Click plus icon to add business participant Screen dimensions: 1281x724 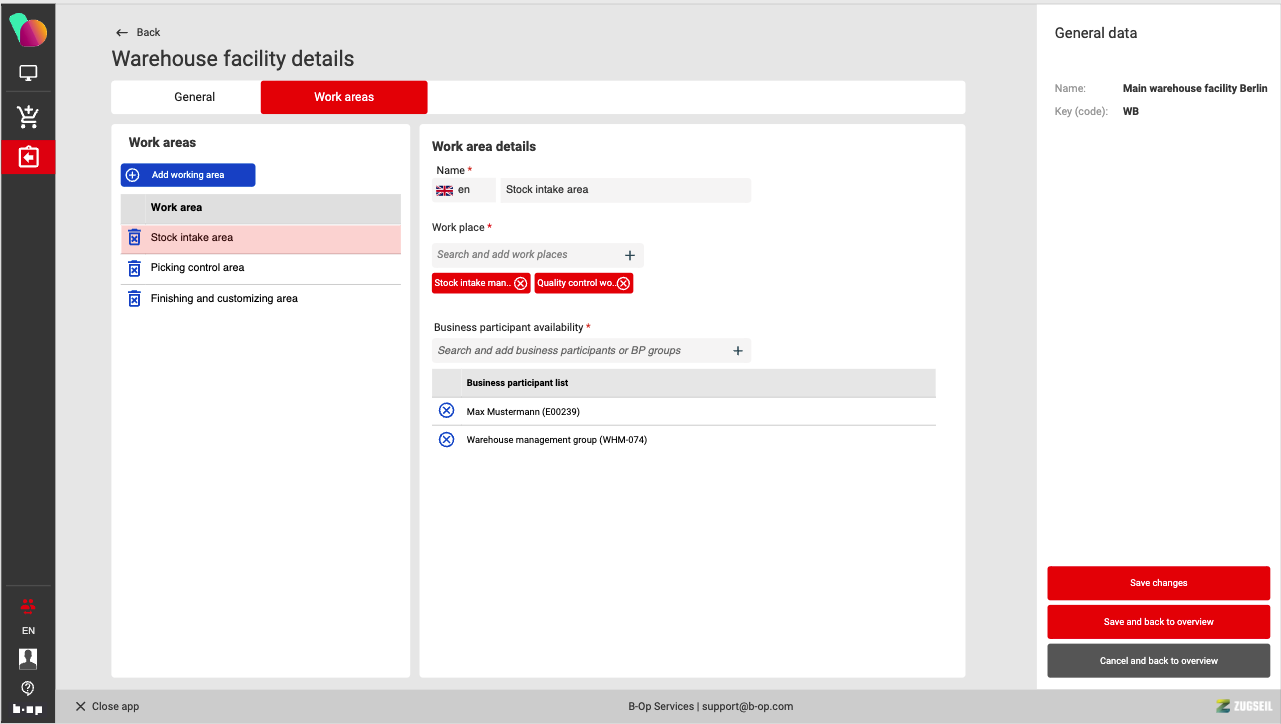(738, 351)
